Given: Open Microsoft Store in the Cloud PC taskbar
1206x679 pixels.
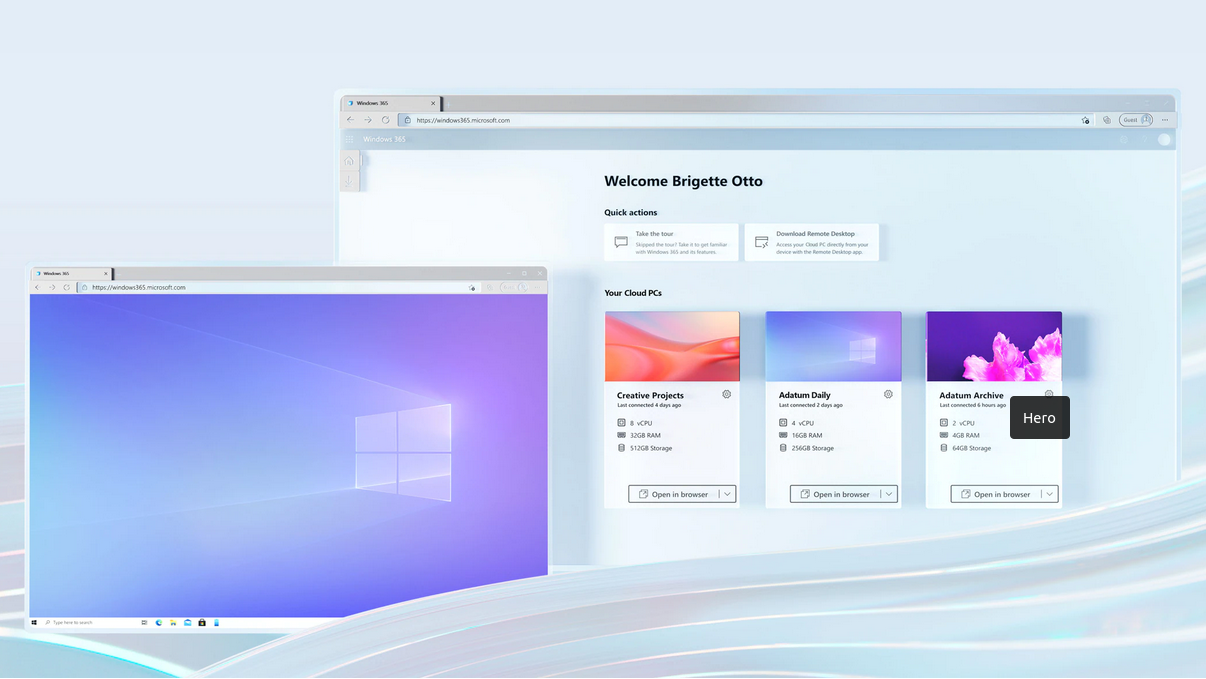Looking at the screenshot, I should coord(202,622).
